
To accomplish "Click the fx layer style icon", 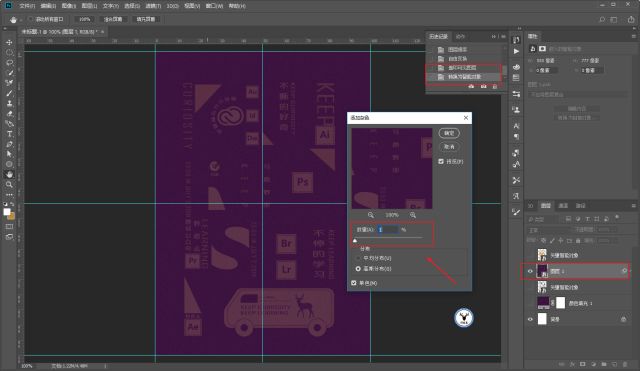I will click(572, 364).
